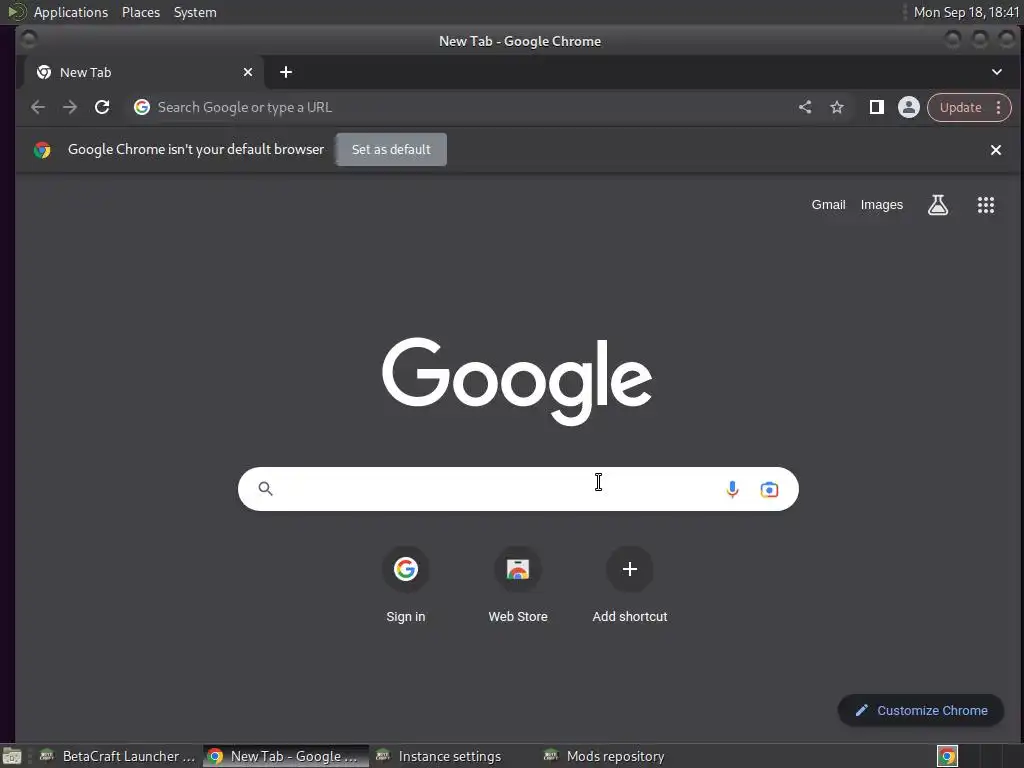1024x768 pixels.
Task: Click the clock showing Mon Sep 18
Action: (966, 12)
